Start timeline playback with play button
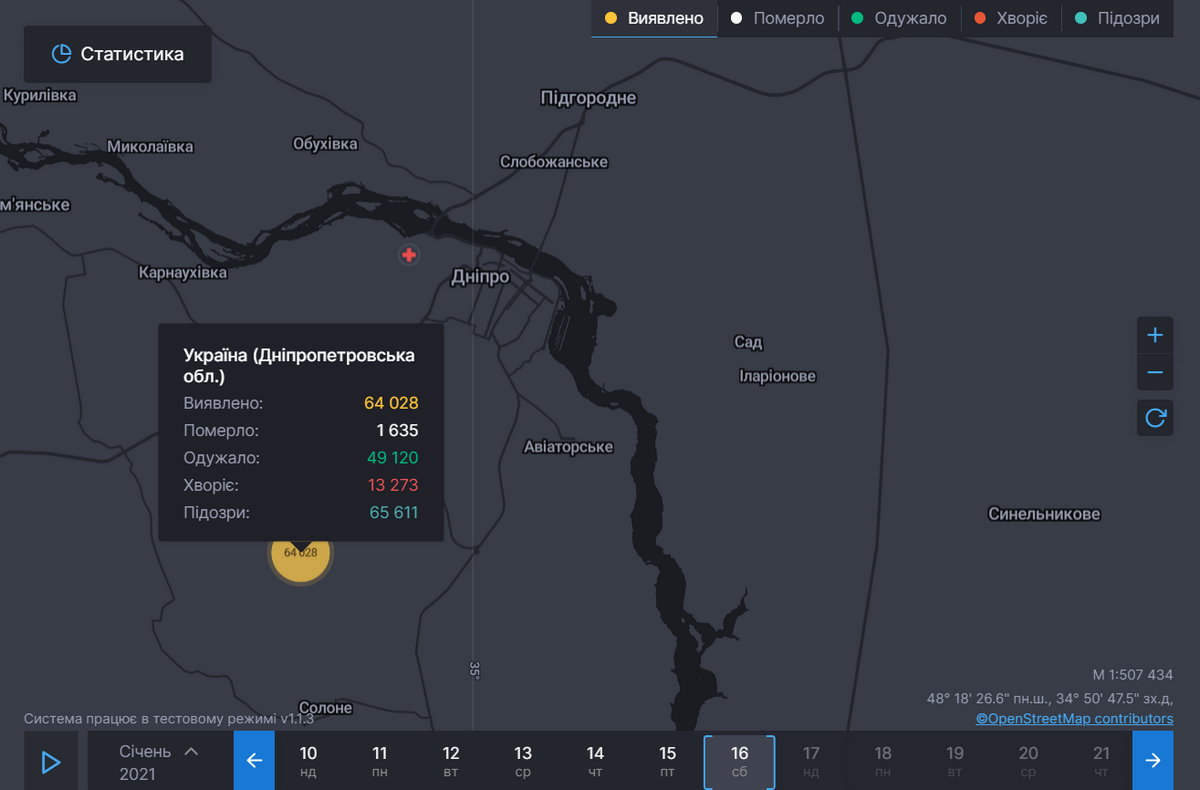 click(x=51, y=762)
